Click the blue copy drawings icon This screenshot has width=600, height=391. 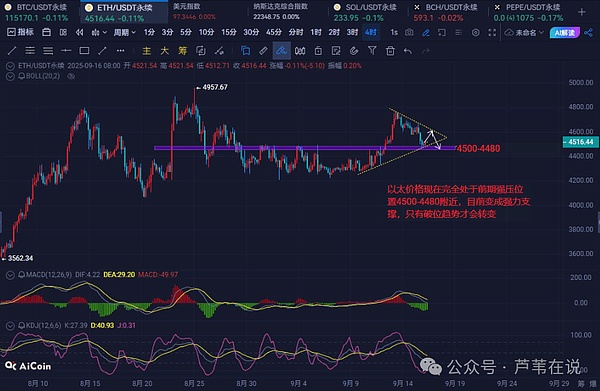pos(245,51)
